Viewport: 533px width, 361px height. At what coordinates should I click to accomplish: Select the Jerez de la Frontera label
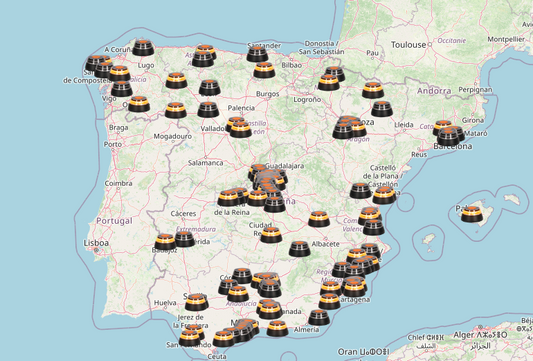(190, 321)
